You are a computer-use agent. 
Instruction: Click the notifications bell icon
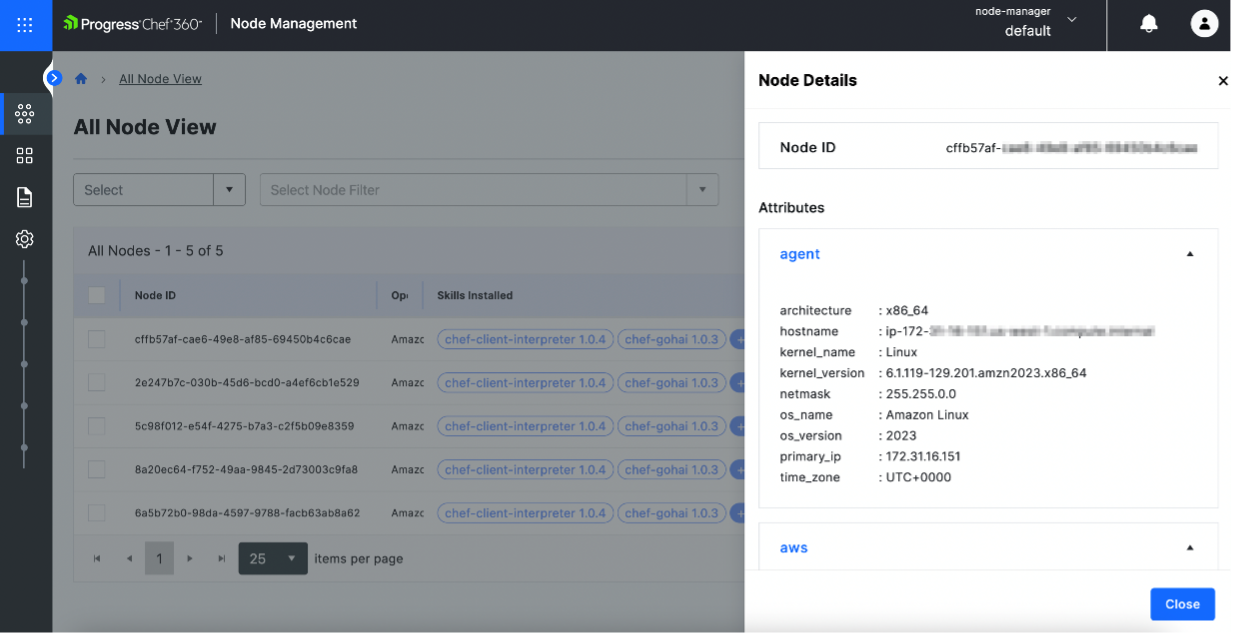tap(1149, 24)
